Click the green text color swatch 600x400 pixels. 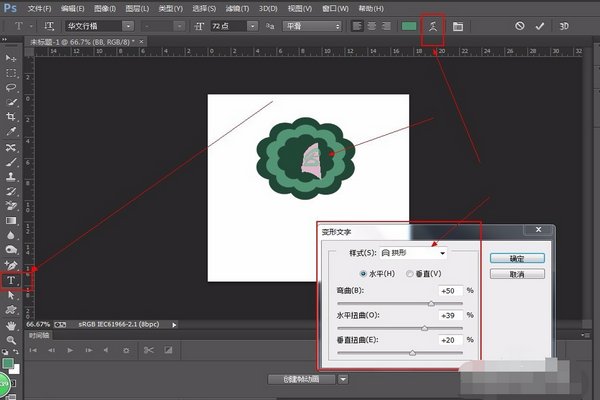[409, 26]
